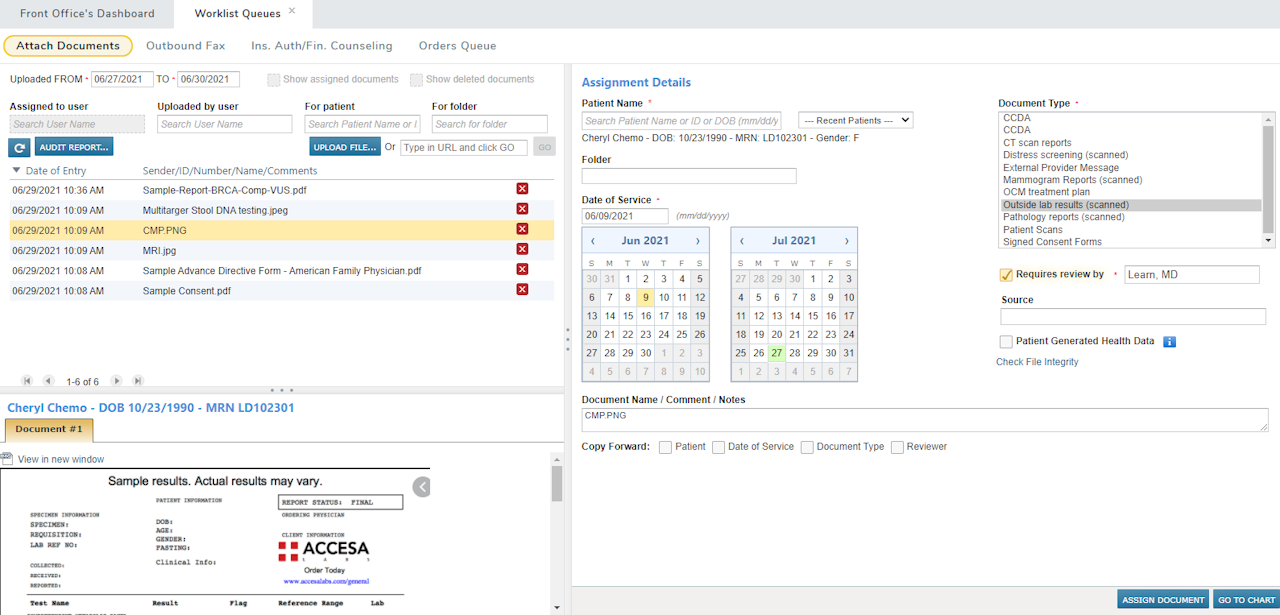Open the Orders Queue tab

click(x=457, y=46)
